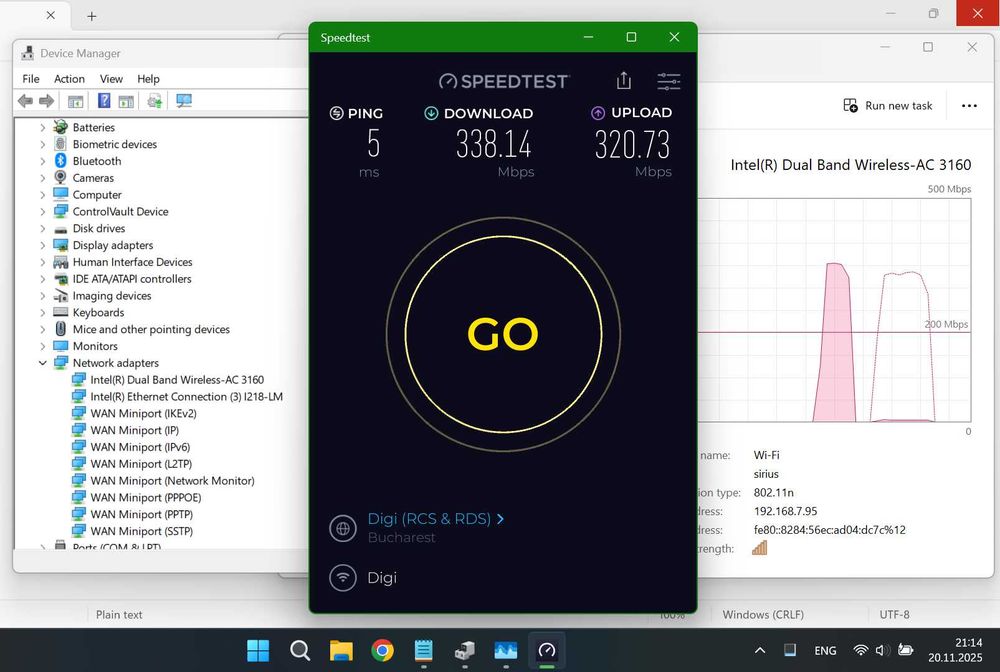Screen dimensions: 1000x672
Task: Expand the Disk drives node
Action: coord(43,228)
